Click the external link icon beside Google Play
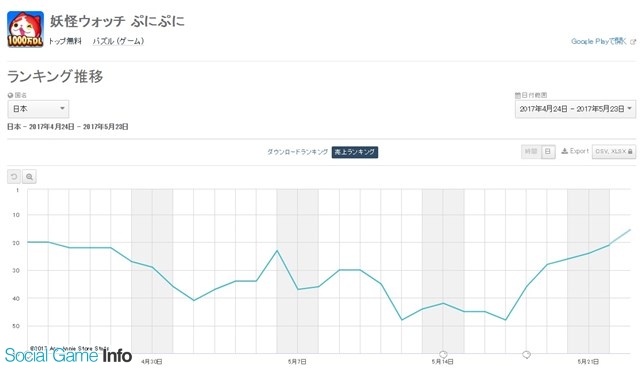 (633, 42)
